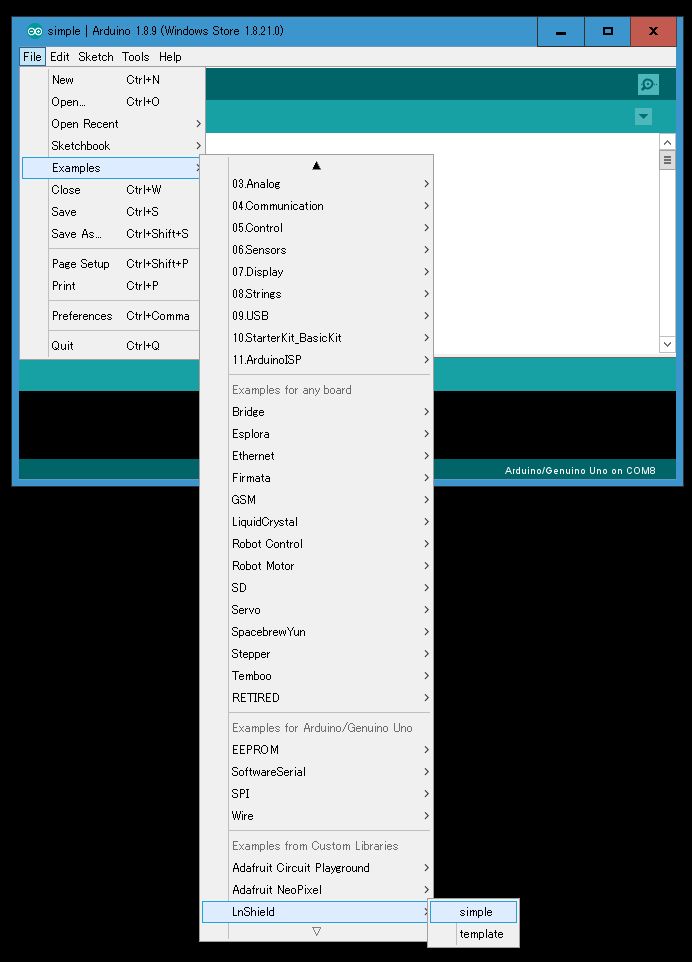Expand 05.Control examples
This screenshot has width=692, height=962.
pos(317,228)
